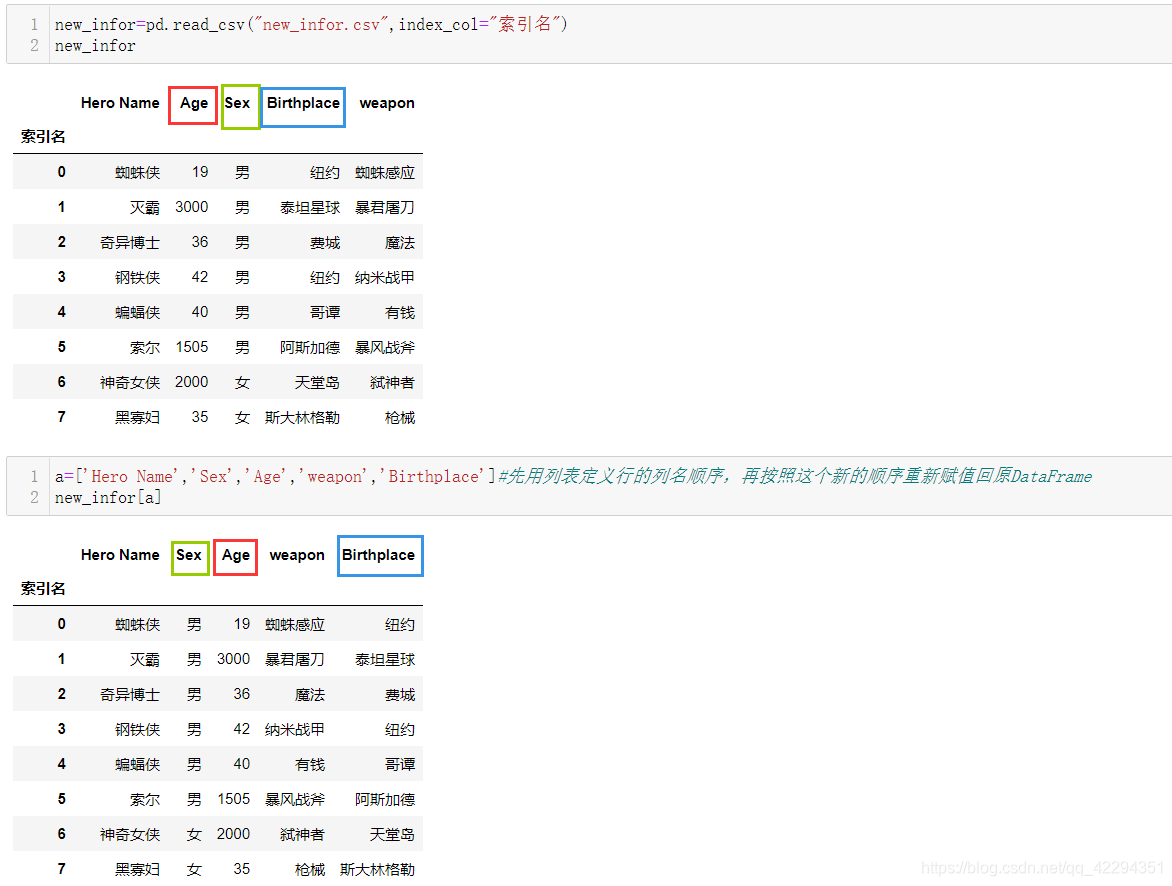The image size is (1172, 886).
Task: Click age value 2000 in second table
Action: (x=233, y=834)
